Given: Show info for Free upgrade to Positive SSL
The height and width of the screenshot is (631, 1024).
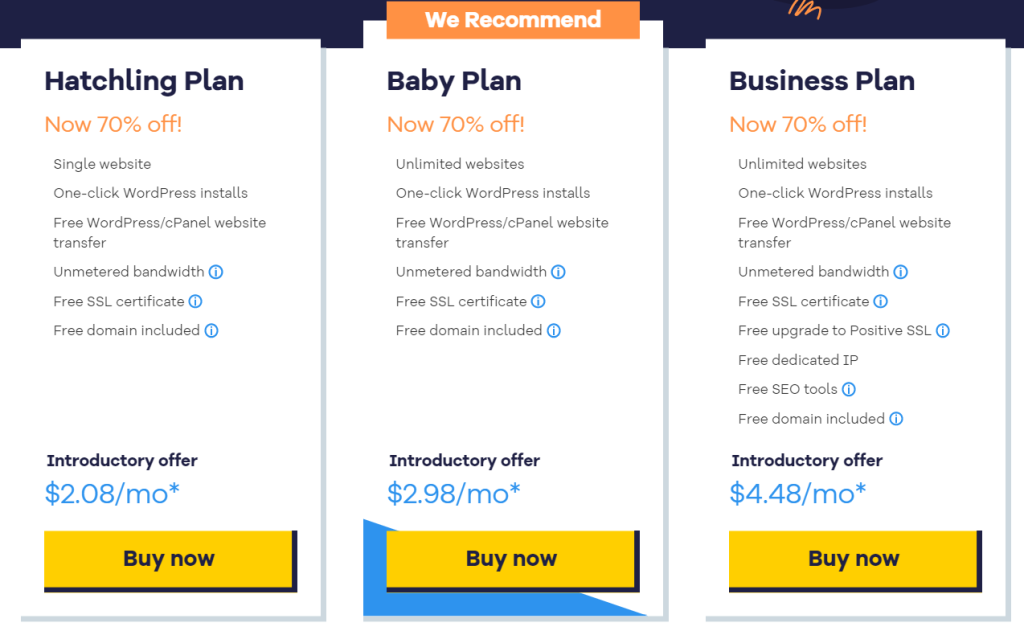Looking at the screenshot, I should (x=943, y=331).
